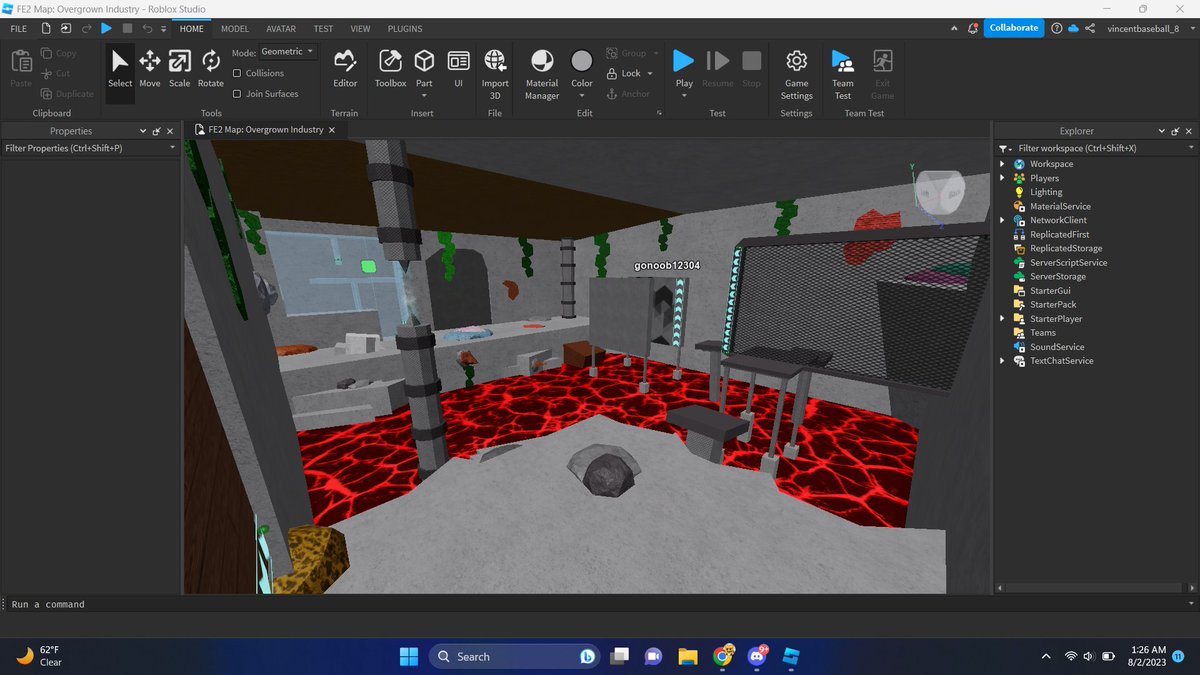Start a Team Test
Viewport: 1200px width, 675px height.
coord(843,74)
